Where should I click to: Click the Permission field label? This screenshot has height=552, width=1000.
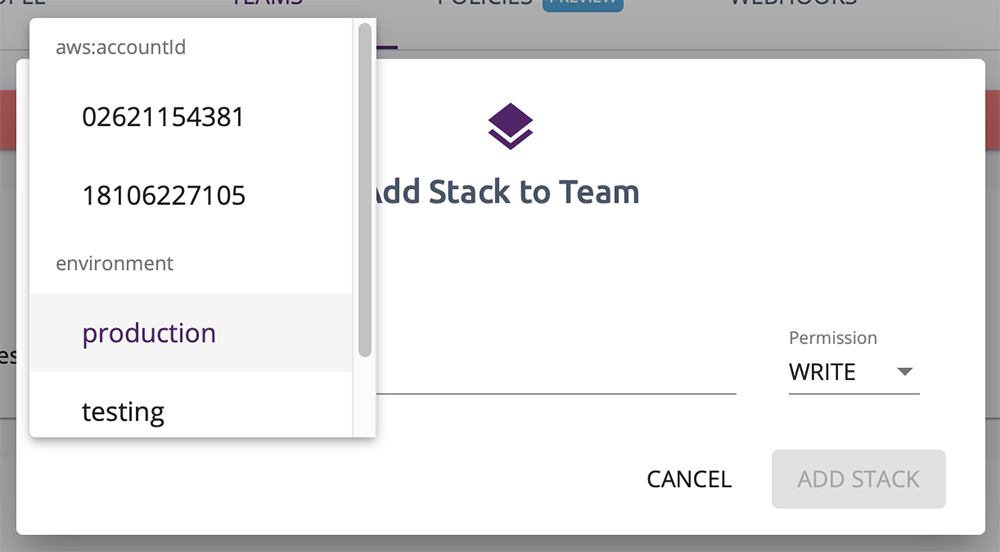(833, 338)
